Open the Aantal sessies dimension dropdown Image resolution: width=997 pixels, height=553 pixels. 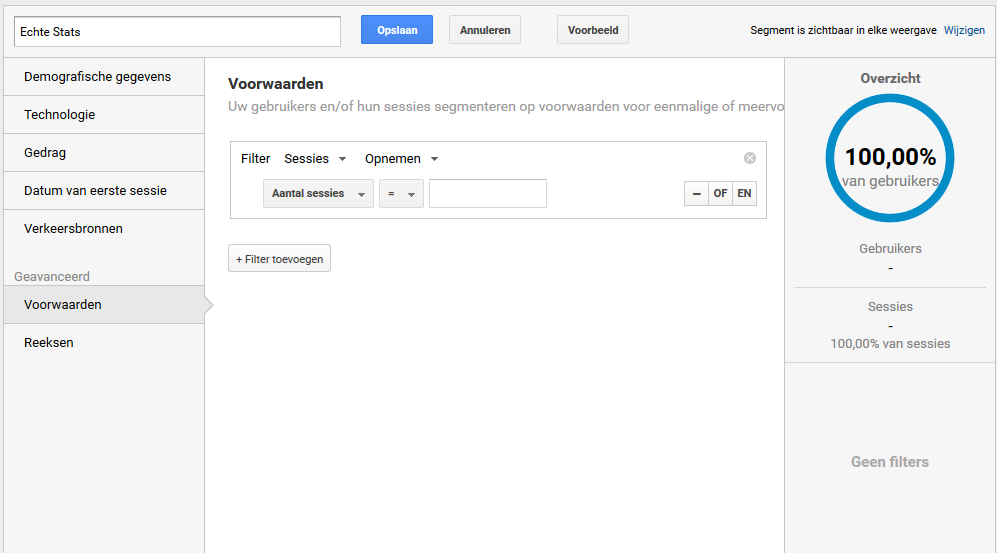[x=318, y=194]
